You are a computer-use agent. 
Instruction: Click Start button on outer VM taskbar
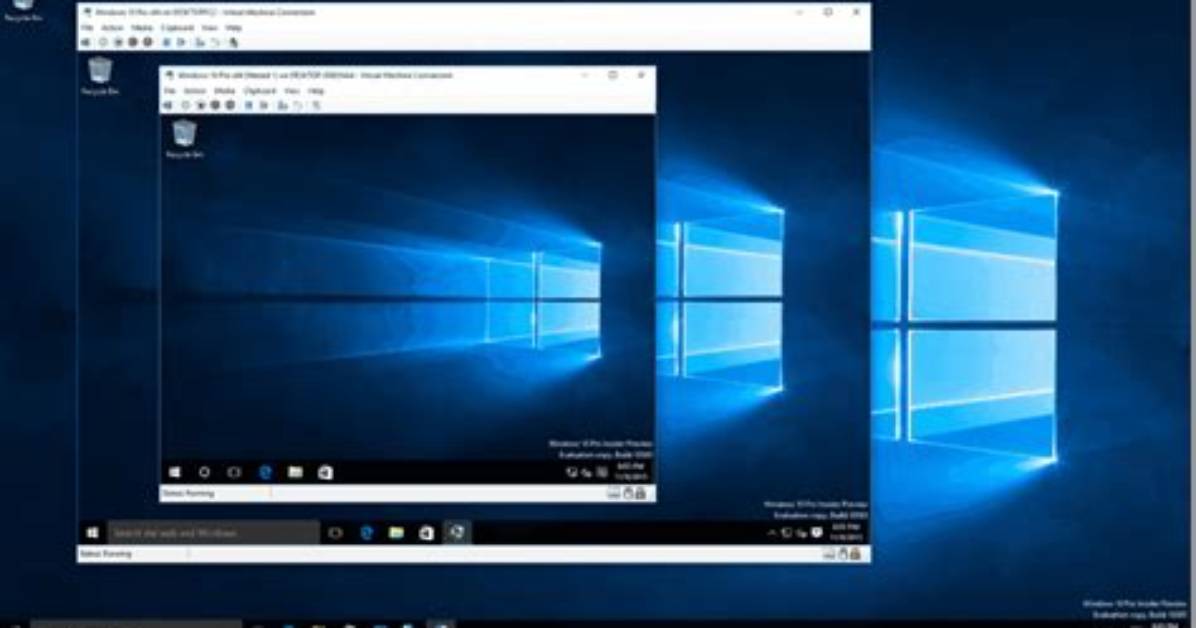click(92, 533)
